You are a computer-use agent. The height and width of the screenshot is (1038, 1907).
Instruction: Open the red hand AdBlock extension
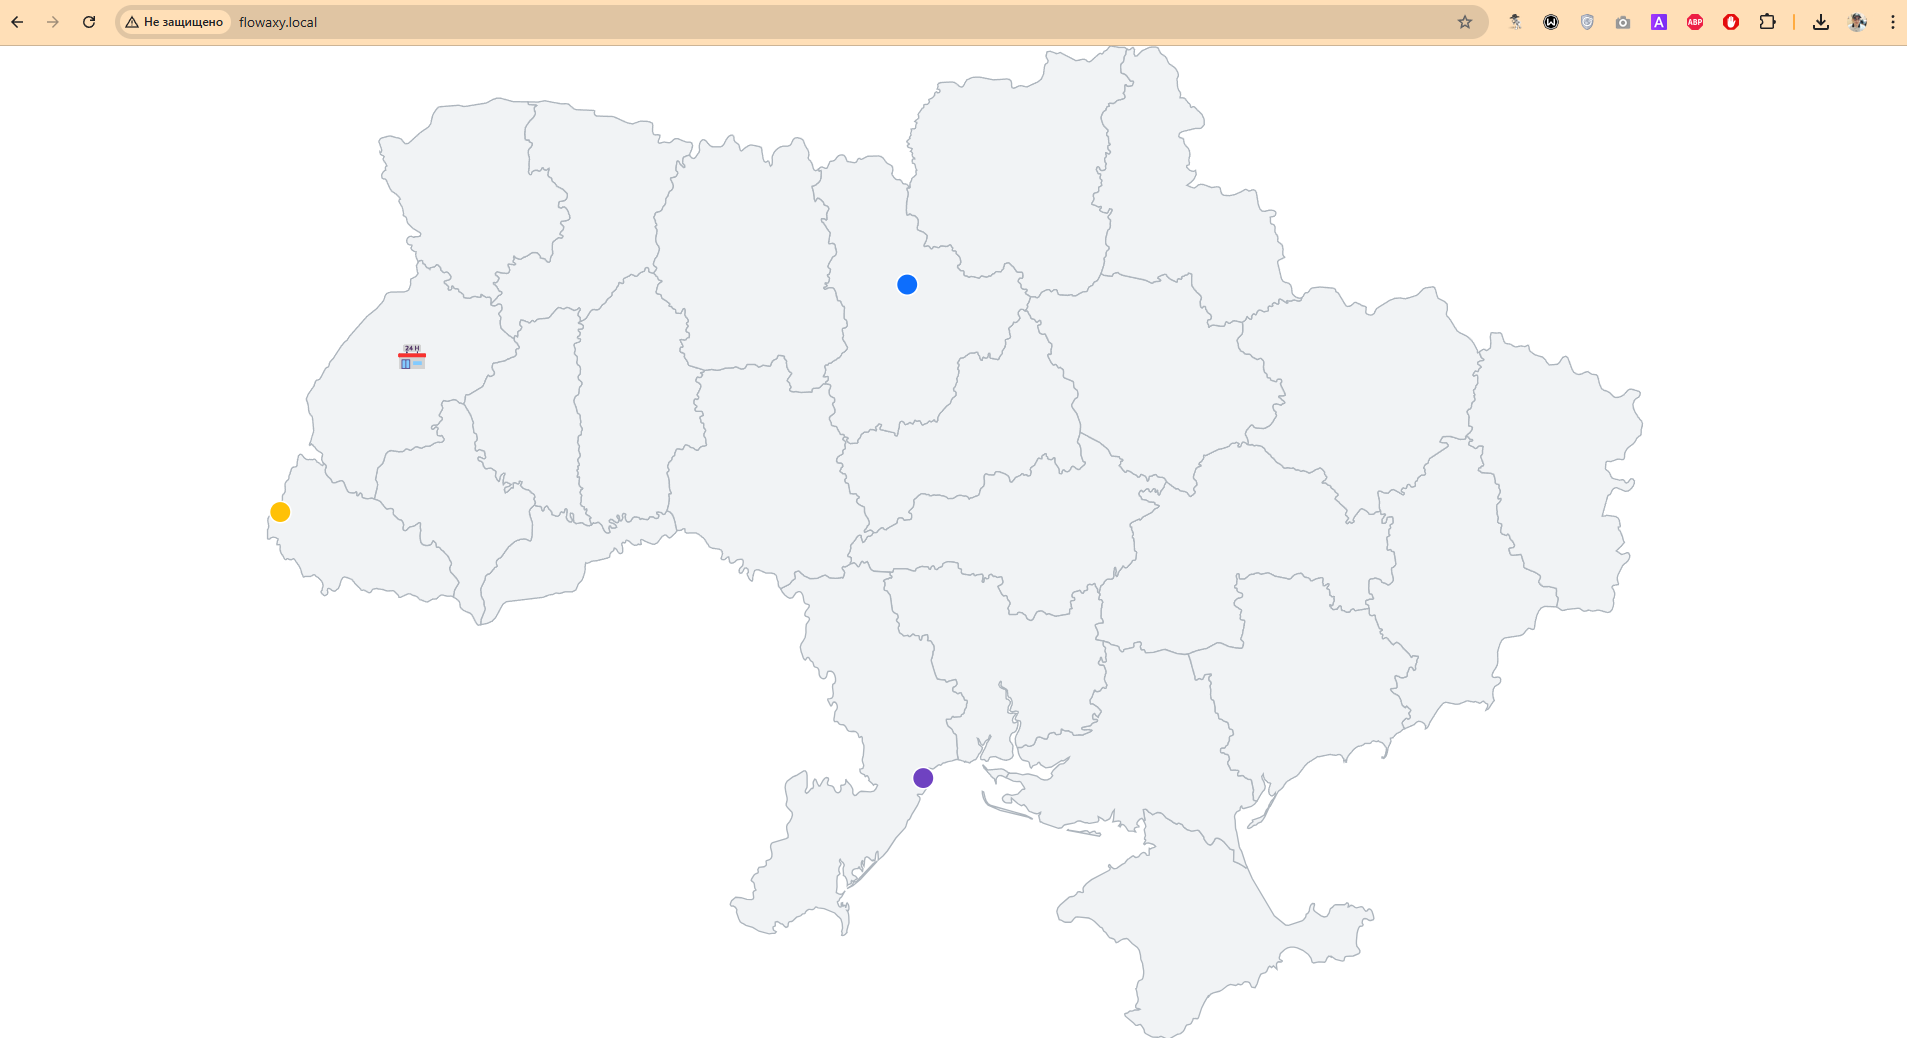[x=1731, y=22]
